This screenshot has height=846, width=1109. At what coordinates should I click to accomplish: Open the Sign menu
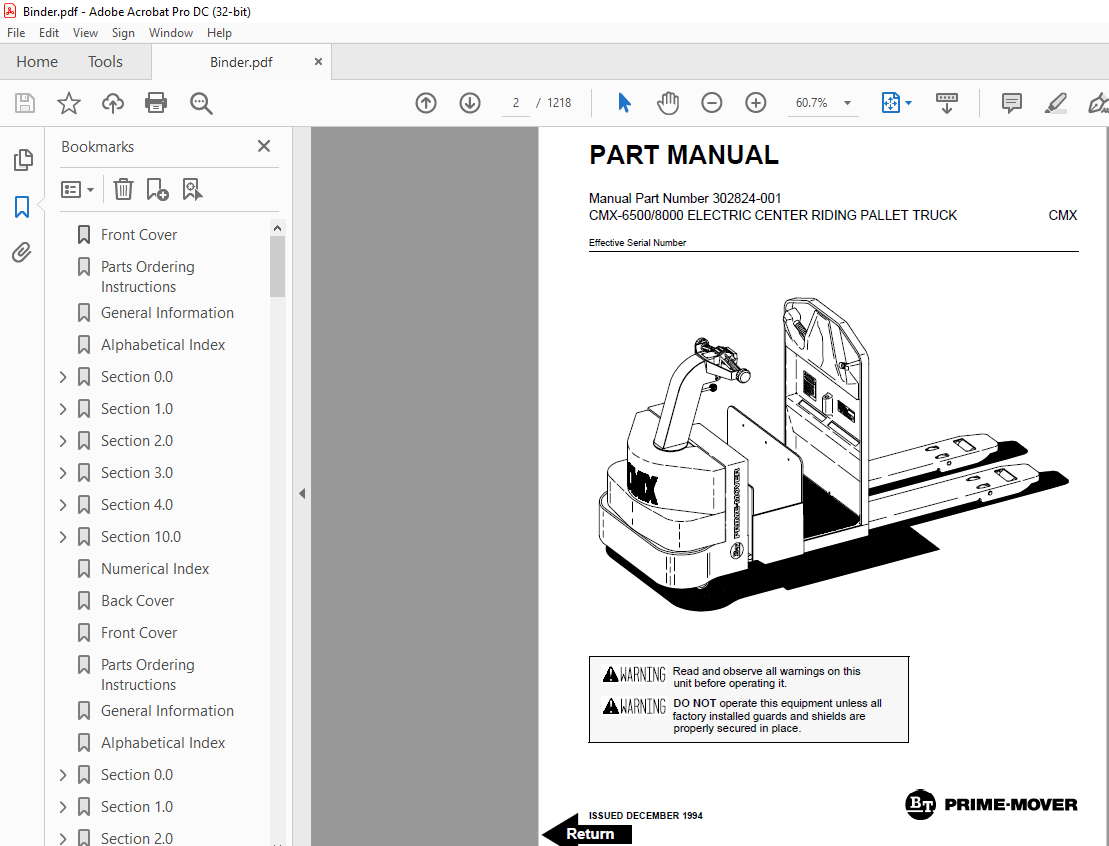[x=123, y=33]
